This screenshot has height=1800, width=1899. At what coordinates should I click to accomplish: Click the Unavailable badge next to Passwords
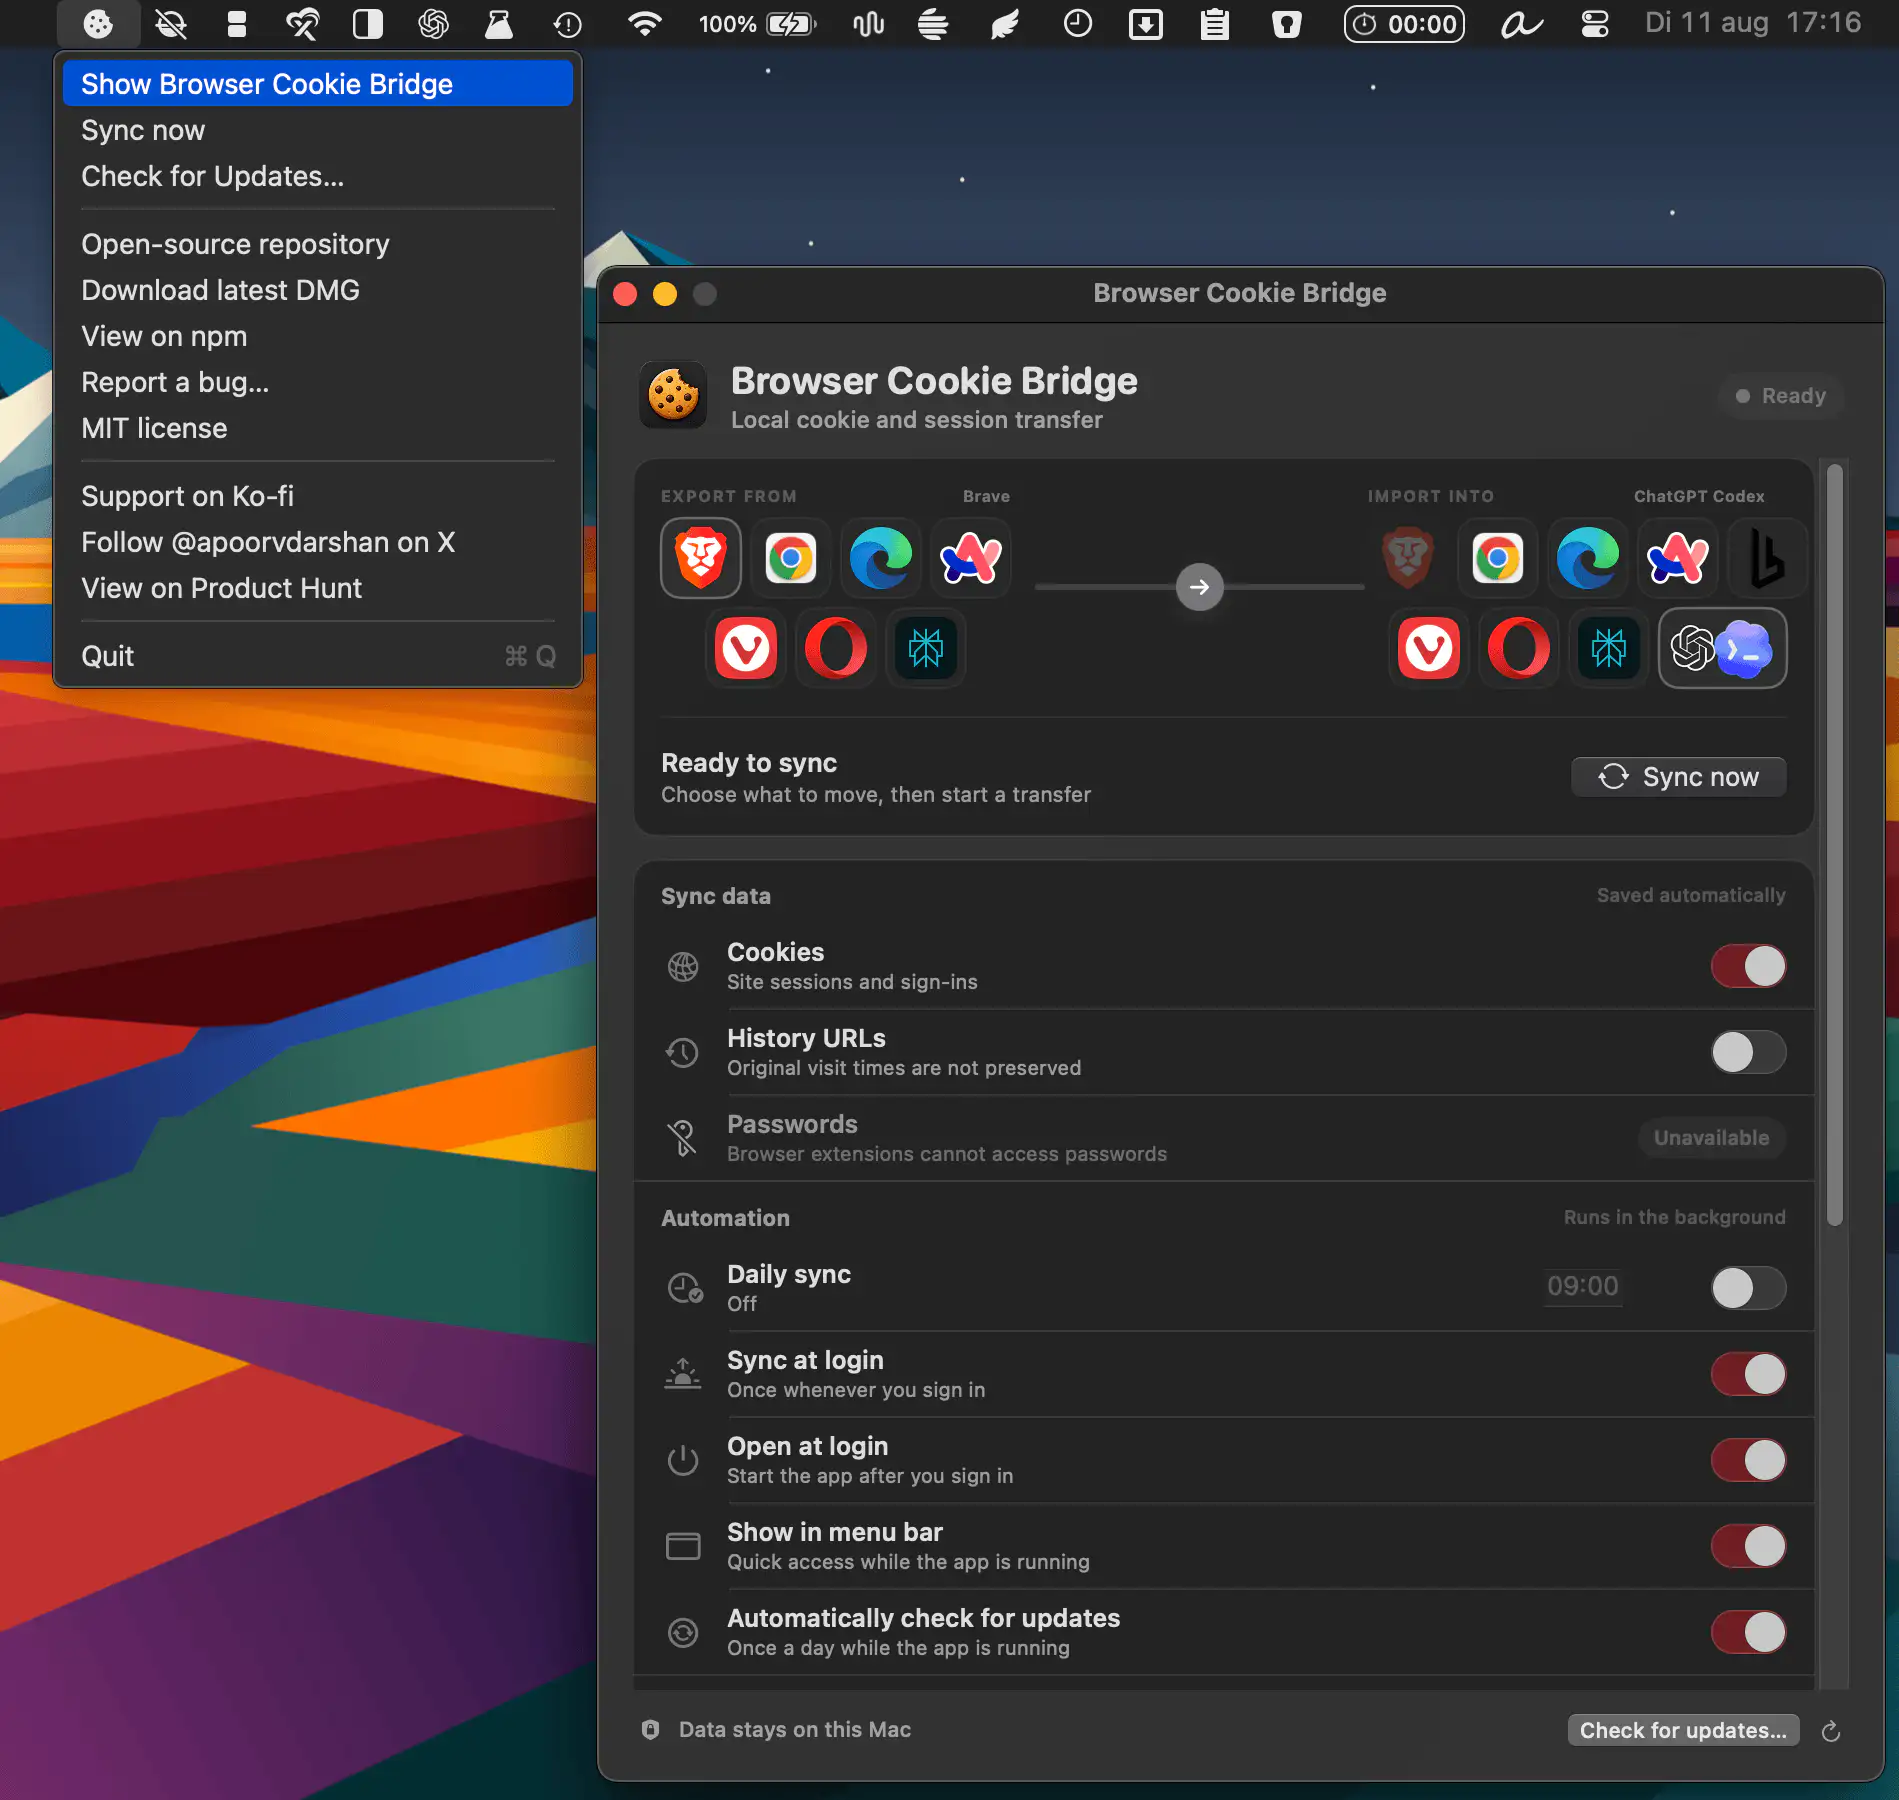[1711, 1138]
